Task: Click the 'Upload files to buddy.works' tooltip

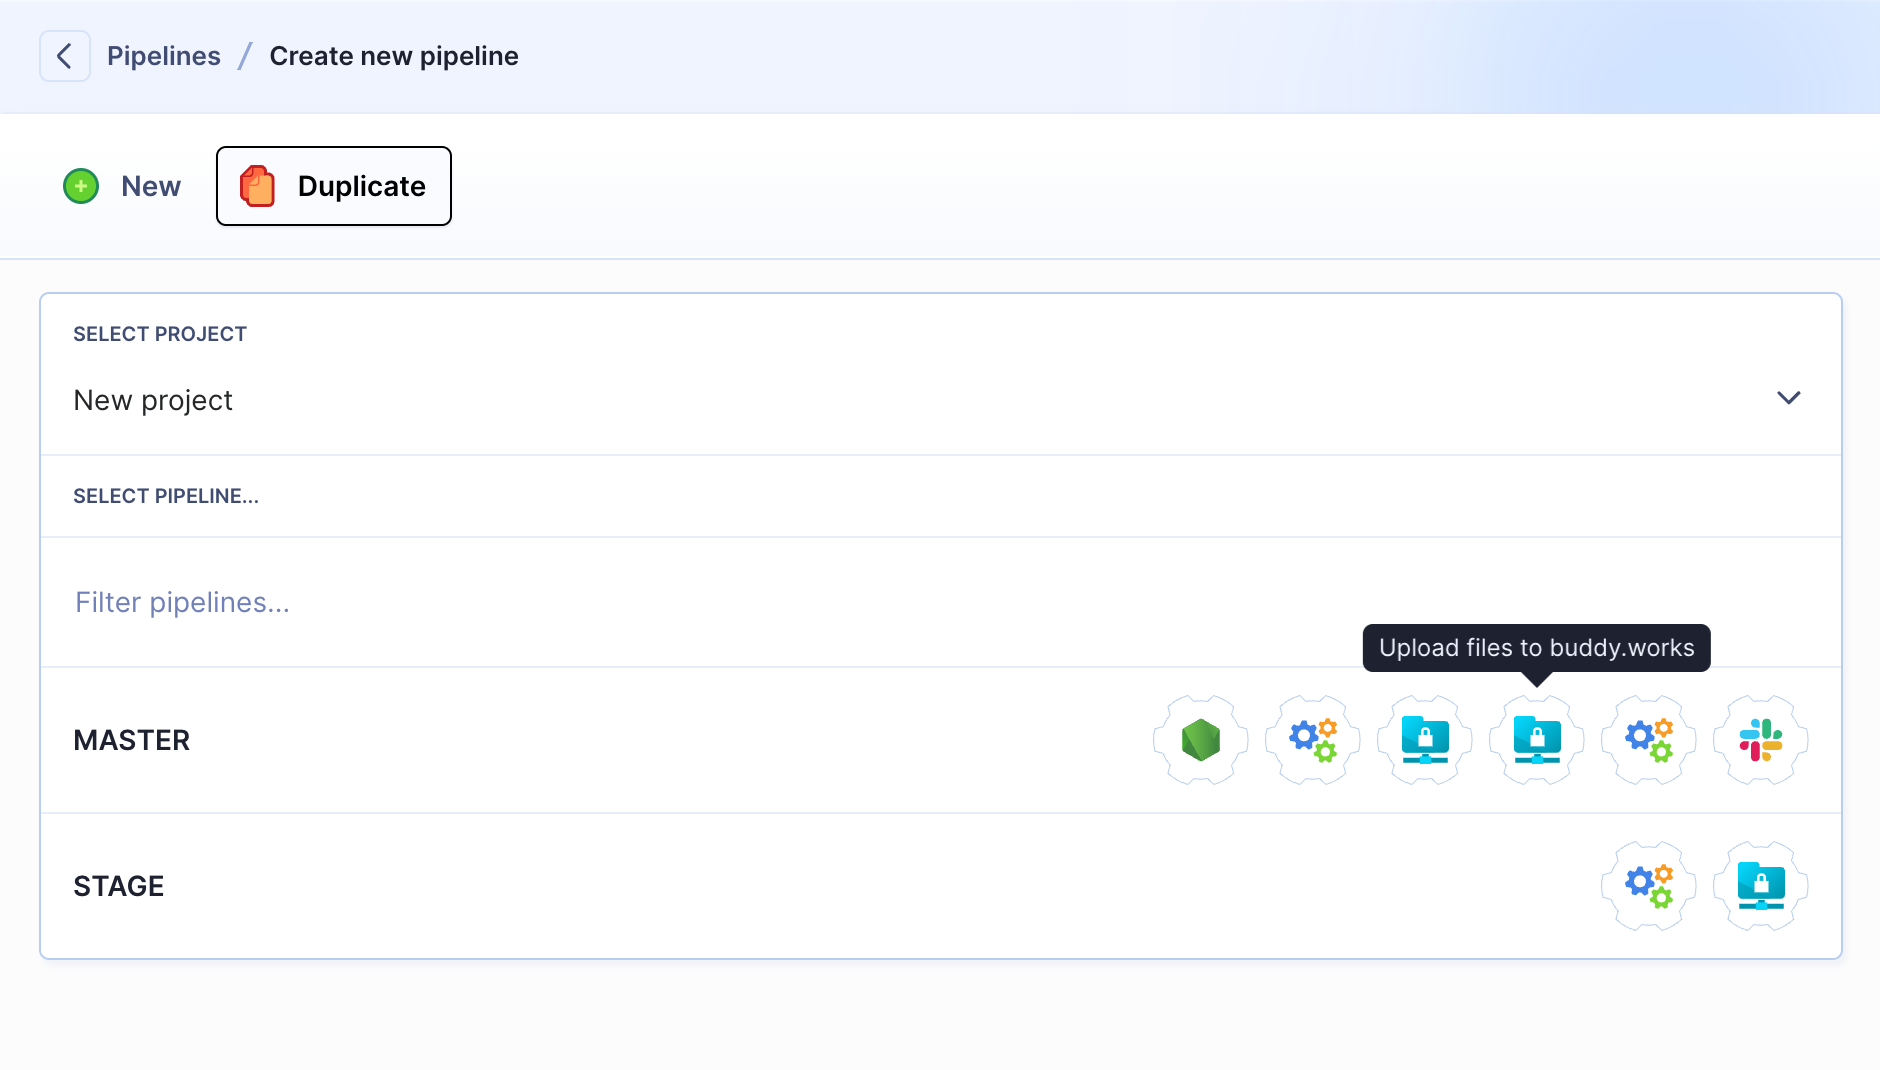Action: (x=1537, y=648)
